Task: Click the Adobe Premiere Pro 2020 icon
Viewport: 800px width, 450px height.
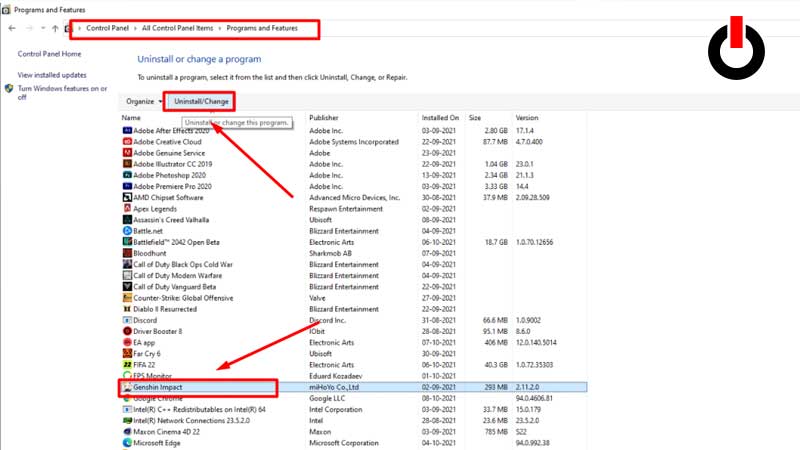Action: (x=127, y=186)
